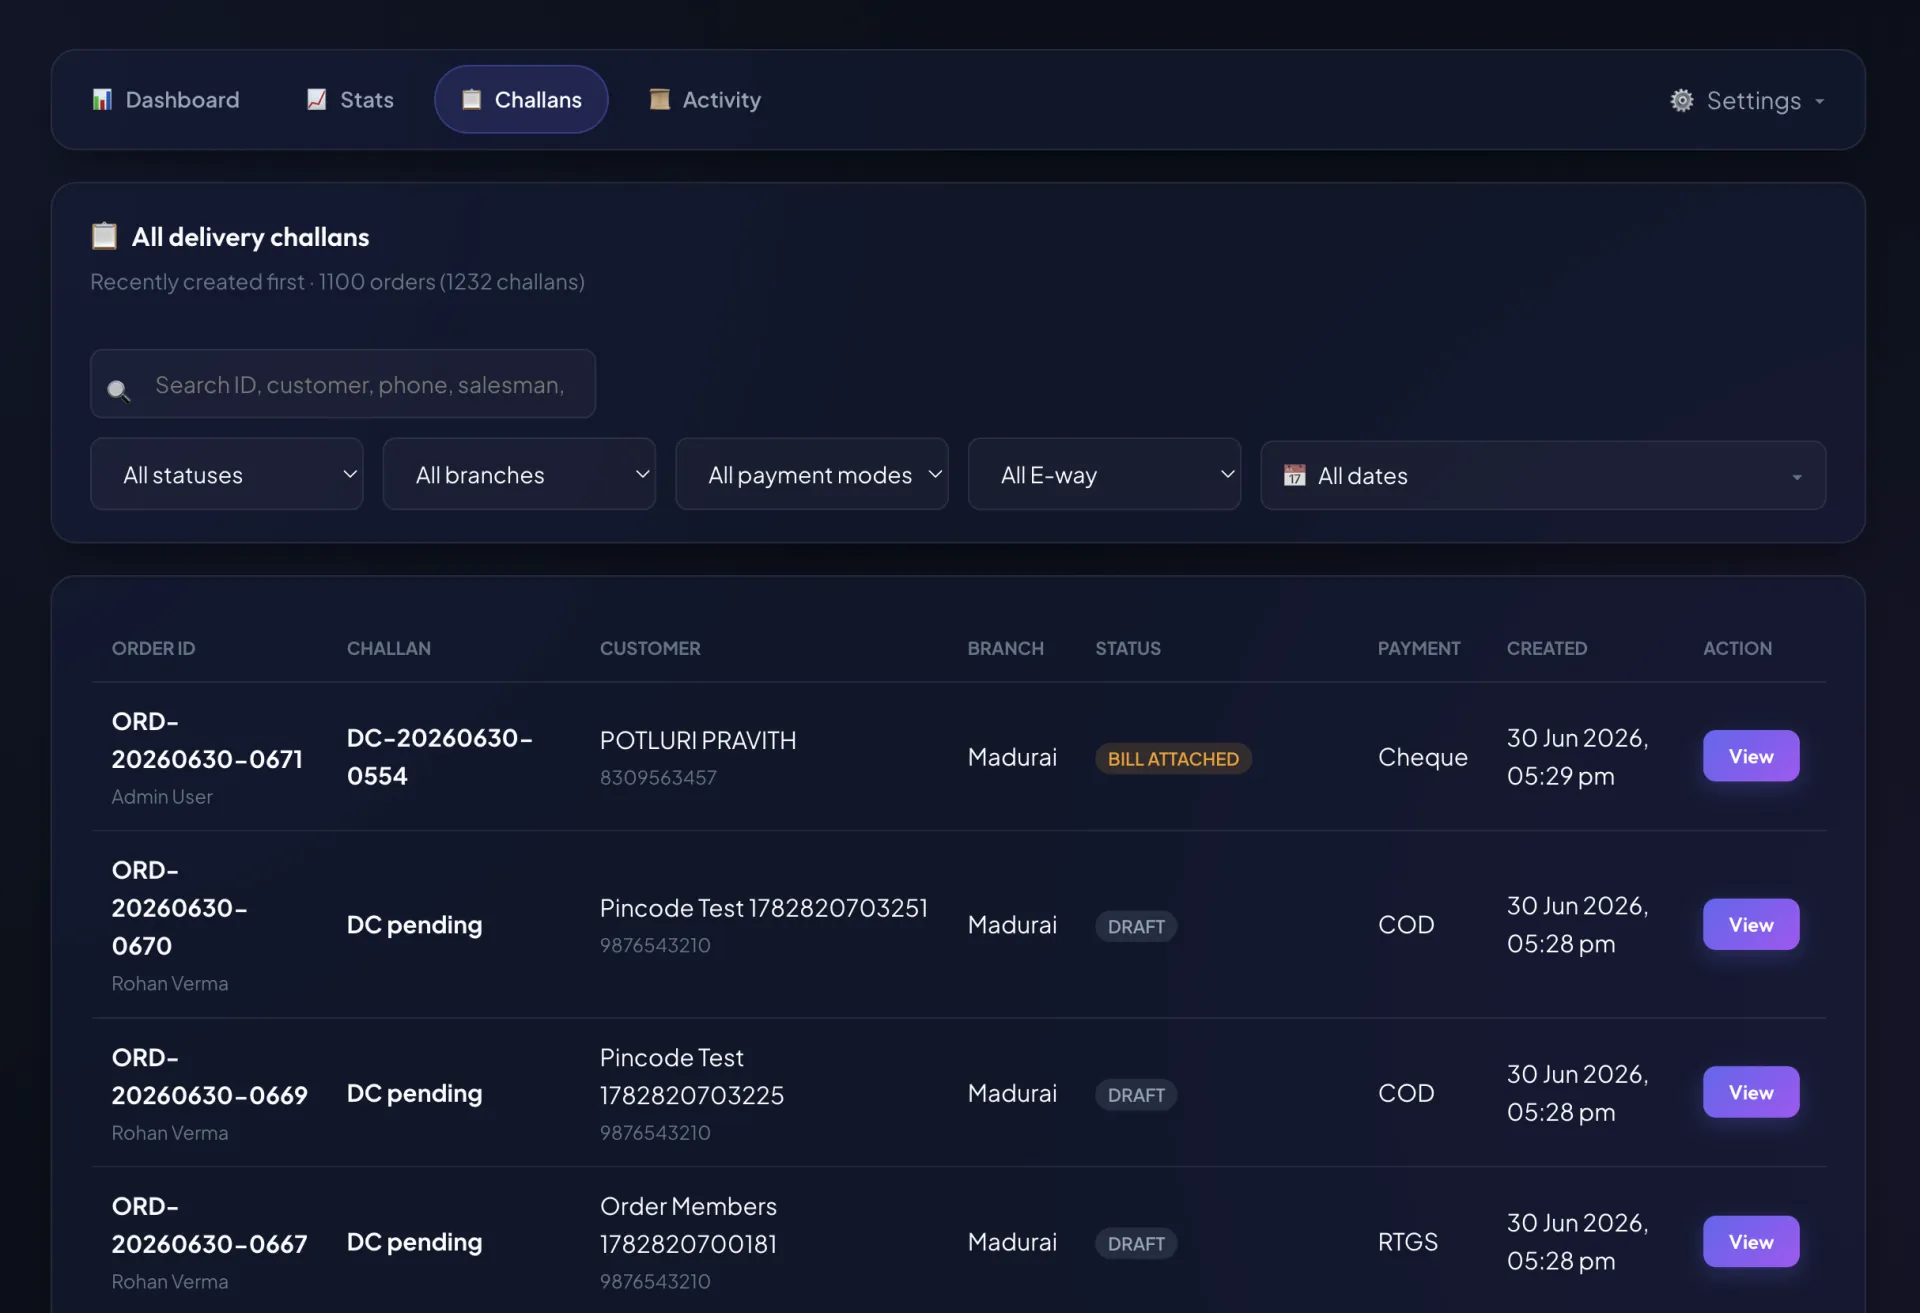Click the RTGS payment cell
The height and width of the screenshot is (1313, 1920).
pyautogui.click(x=1408, y=1241)
